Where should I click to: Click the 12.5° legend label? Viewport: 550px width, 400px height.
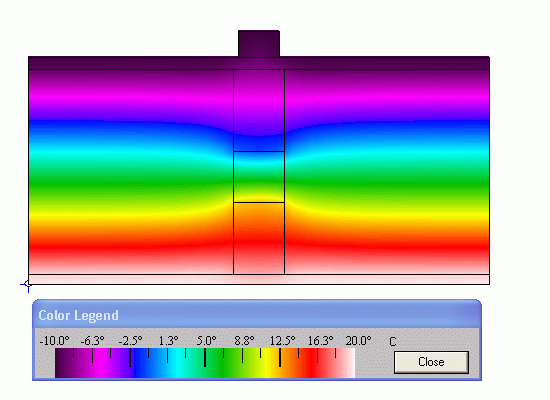coord(282,341)
